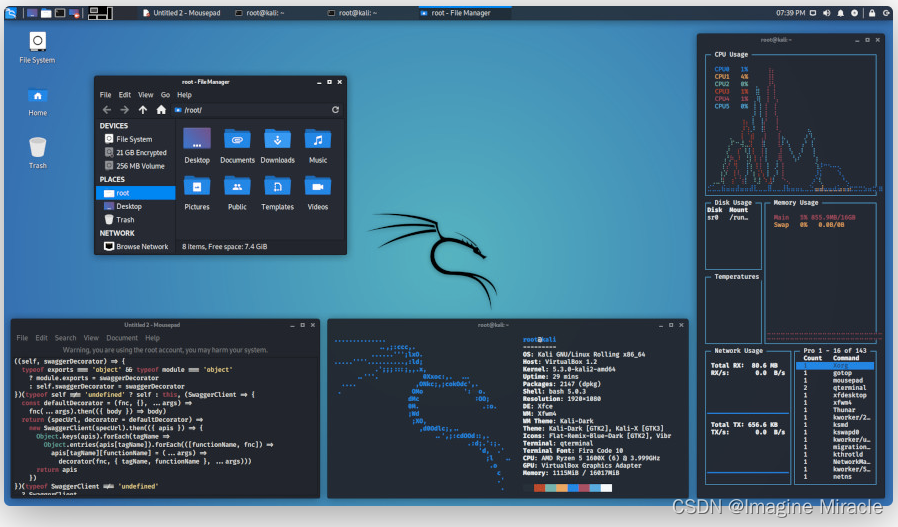Select the gotop process row
The width and height of the screenshot is (898, 527).
[x=835, y=373]
